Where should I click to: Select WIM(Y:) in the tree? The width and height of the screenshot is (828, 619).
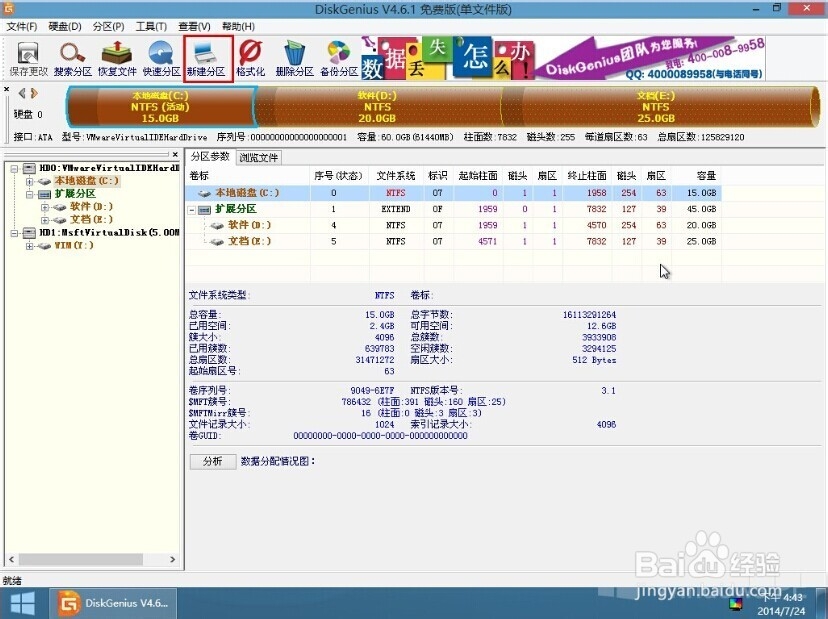coord(74,246)
